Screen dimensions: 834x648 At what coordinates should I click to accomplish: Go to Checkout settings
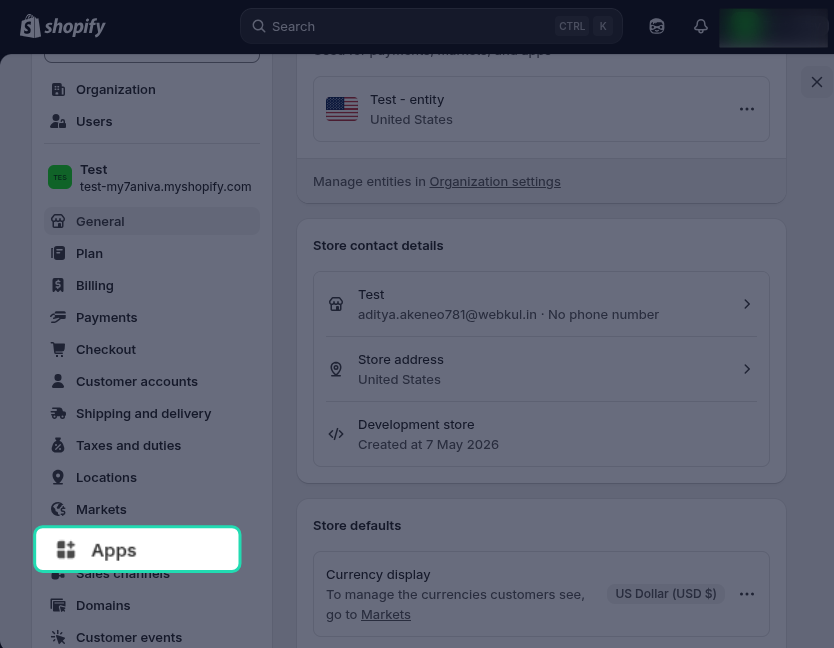tap(152, 349)
